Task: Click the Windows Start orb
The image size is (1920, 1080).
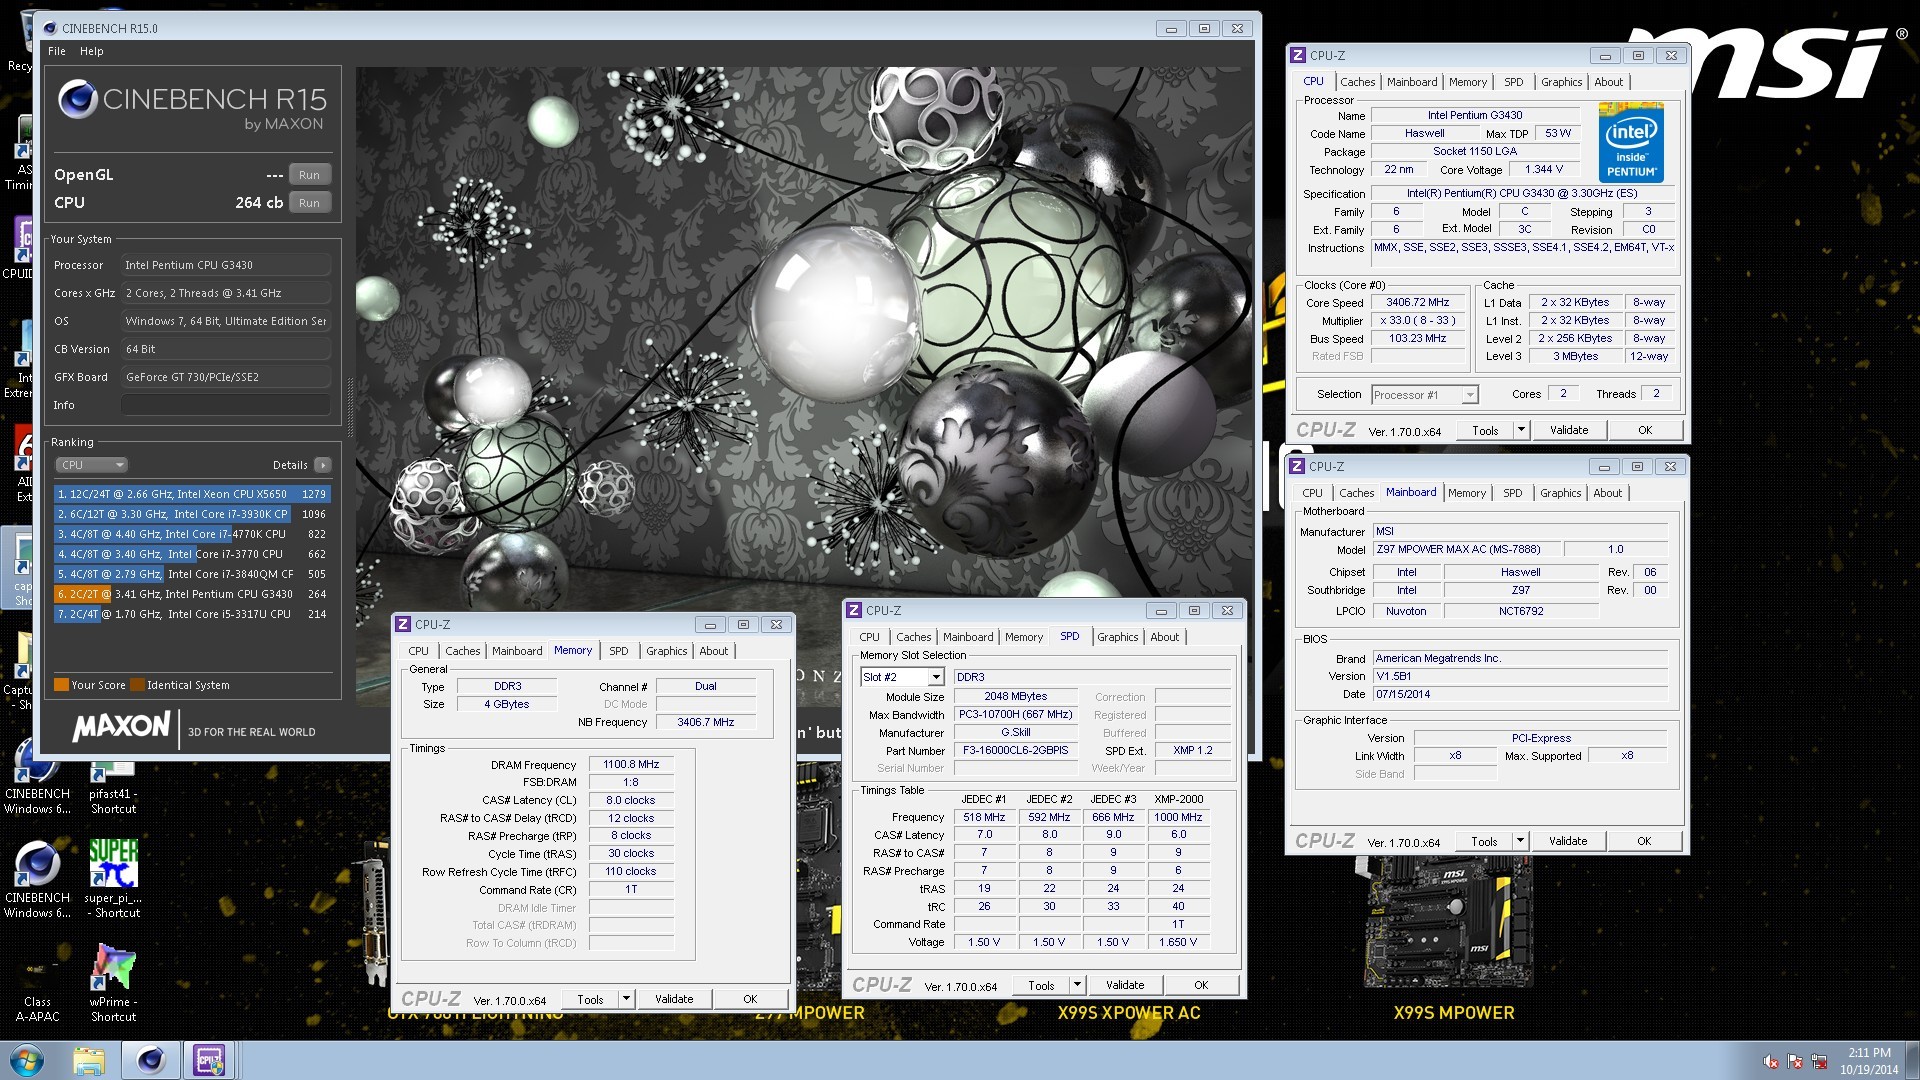Action: [27, 1060]
